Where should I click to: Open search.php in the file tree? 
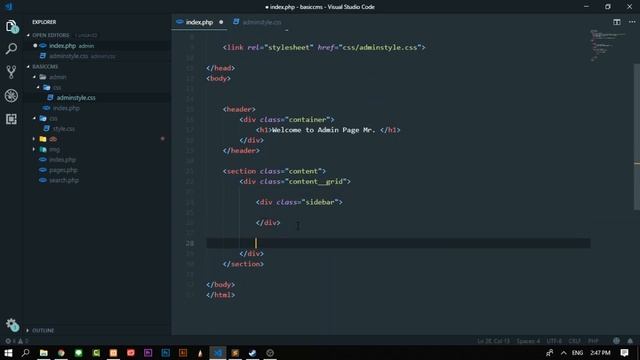pyautogui.click(x=98, y=180)
